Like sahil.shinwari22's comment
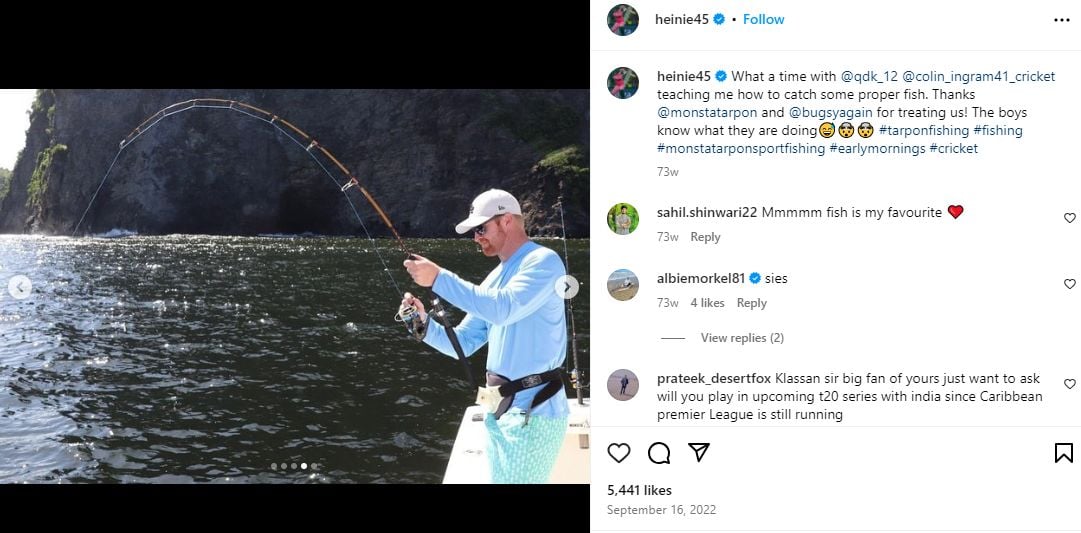Image resolution: width=1081 pixels, height=533 pixels. pyautogui.click(x=1069, y=218)
